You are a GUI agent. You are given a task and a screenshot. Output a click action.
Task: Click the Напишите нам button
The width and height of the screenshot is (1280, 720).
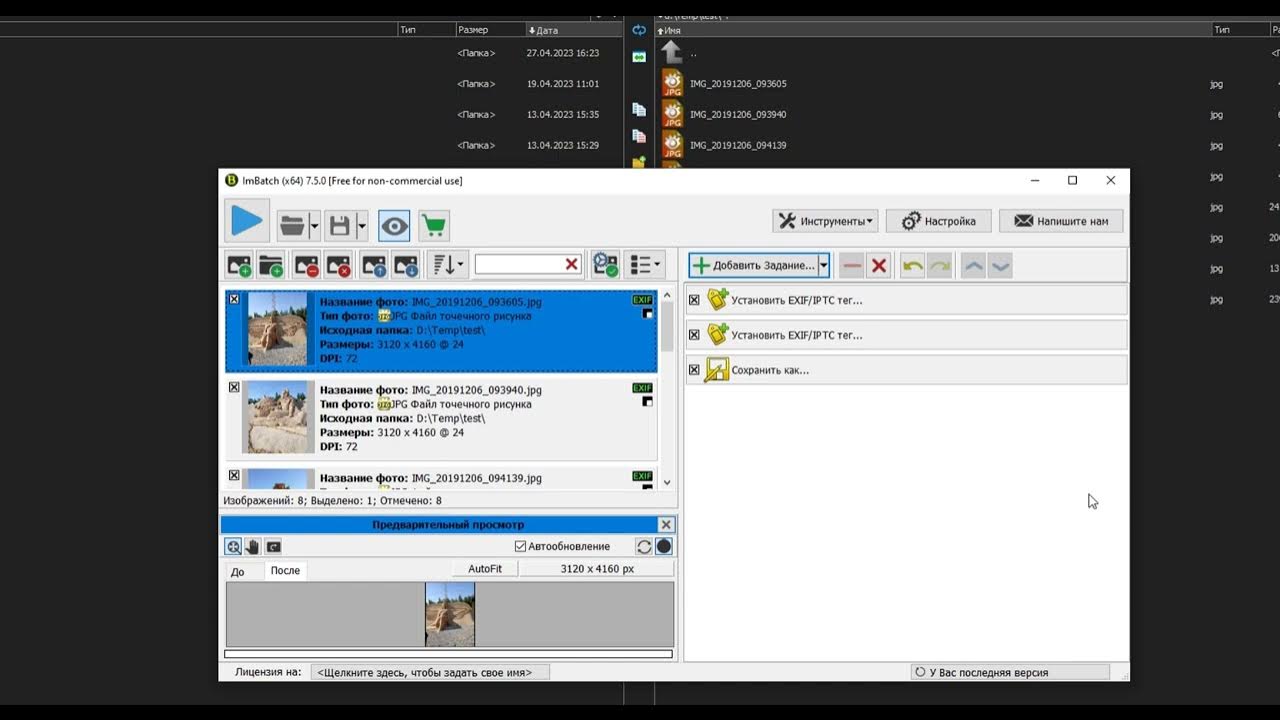coord(1061,221)
